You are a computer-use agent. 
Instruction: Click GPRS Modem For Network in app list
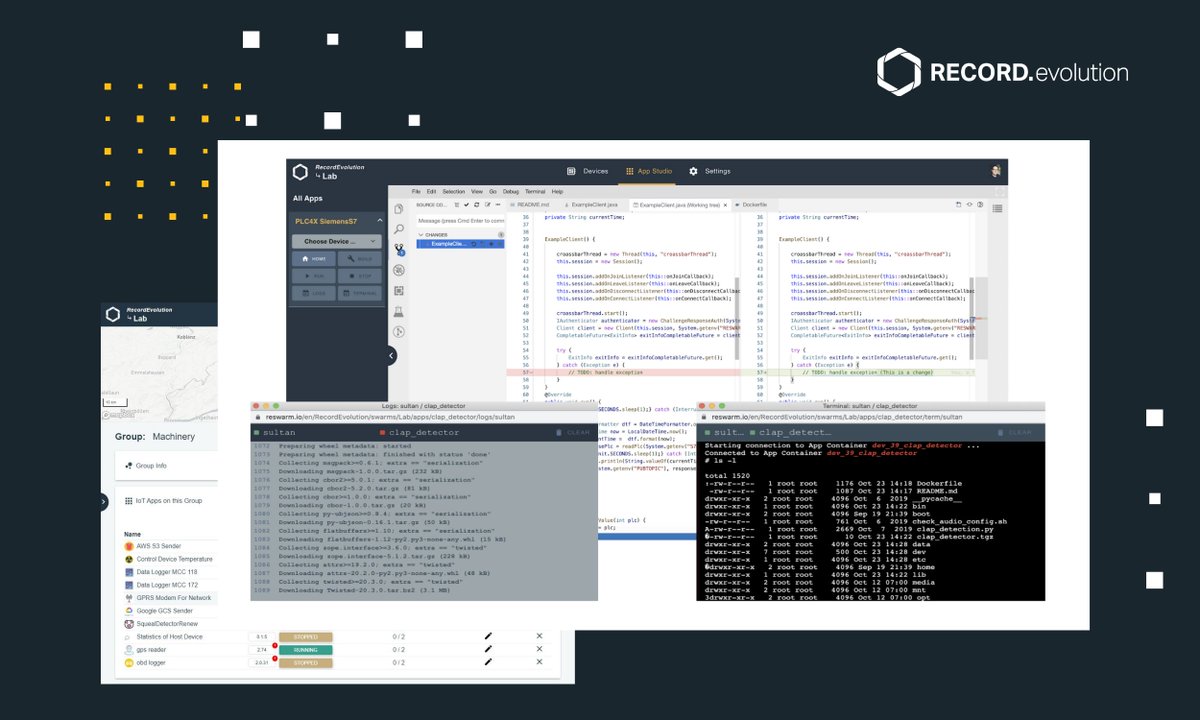(x=172, y=597)
